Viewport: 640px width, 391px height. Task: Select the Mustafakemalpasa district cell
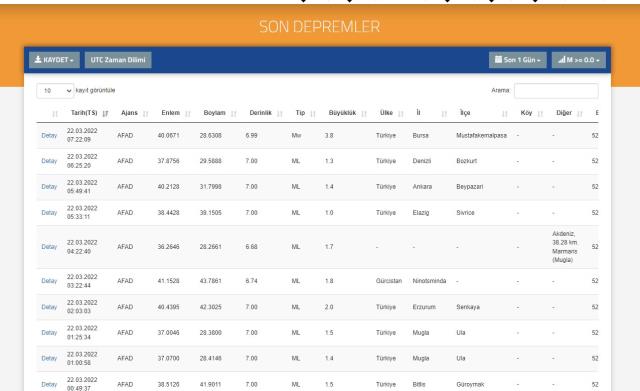pyautogui.click(x=482, y=136)
